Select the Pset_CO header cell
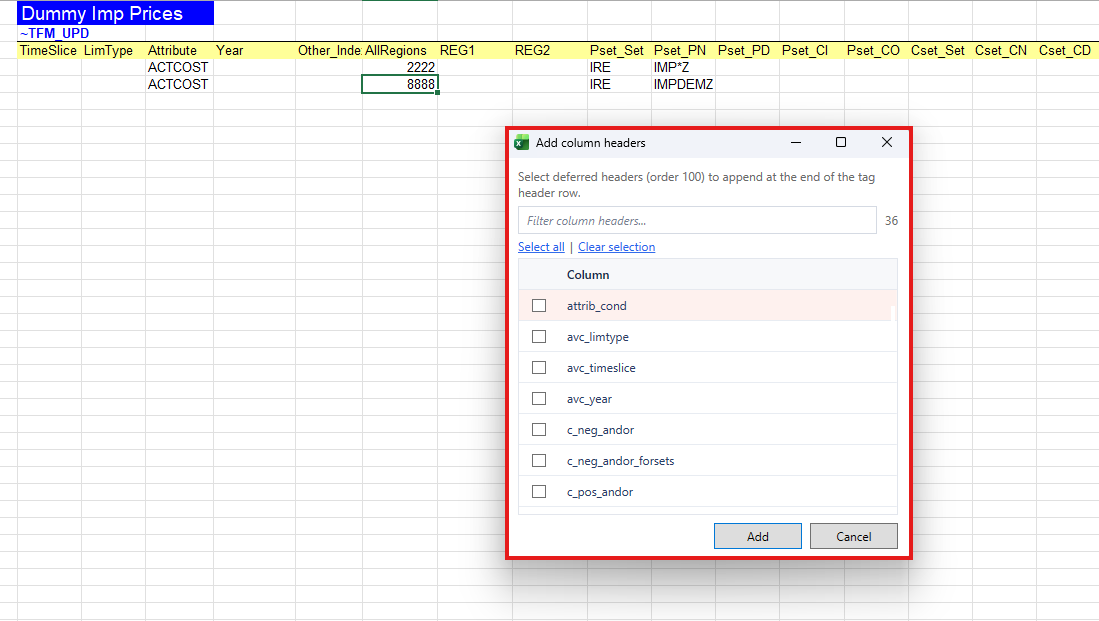The image size is (1099, 621). pos(876,50)
